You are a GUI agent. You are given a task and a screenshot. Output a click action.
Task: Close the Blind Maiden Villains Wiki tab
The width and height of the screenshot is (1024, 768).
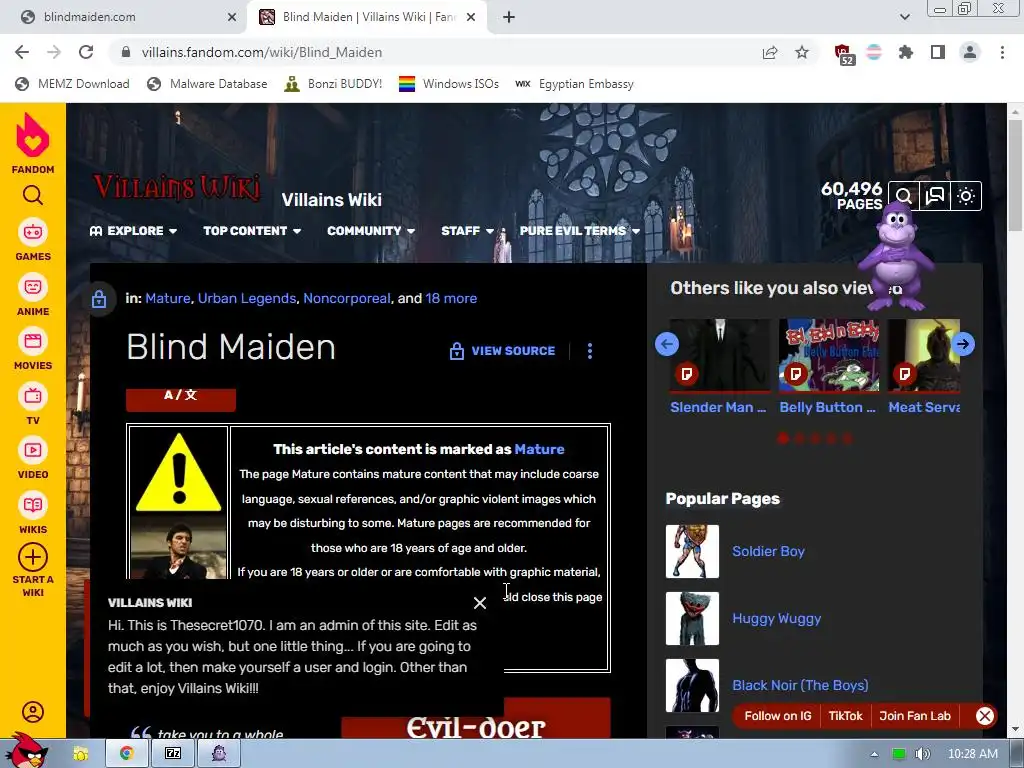[471, 17]
